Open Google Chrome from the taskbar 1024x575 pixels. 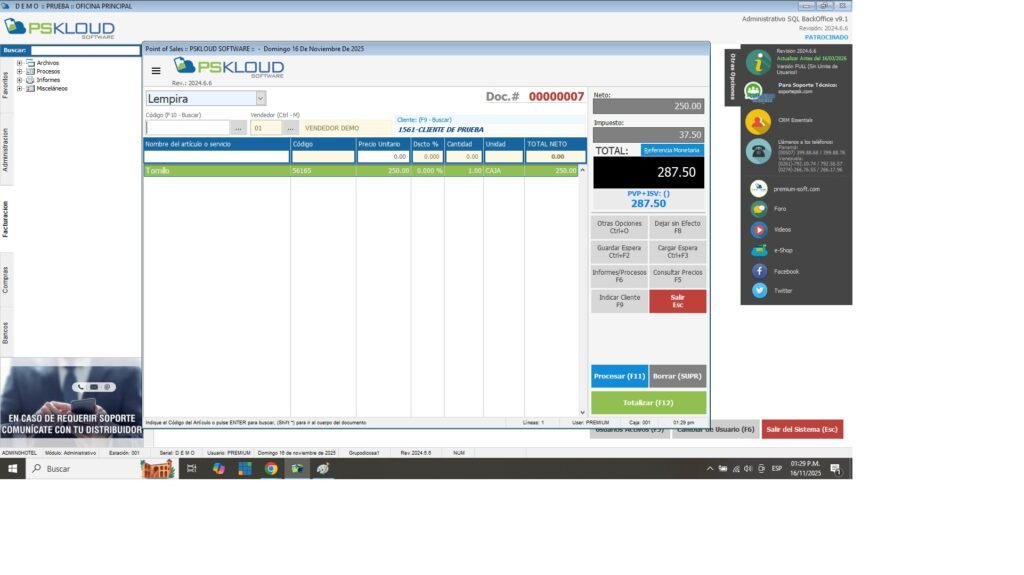tap(271, 468)
